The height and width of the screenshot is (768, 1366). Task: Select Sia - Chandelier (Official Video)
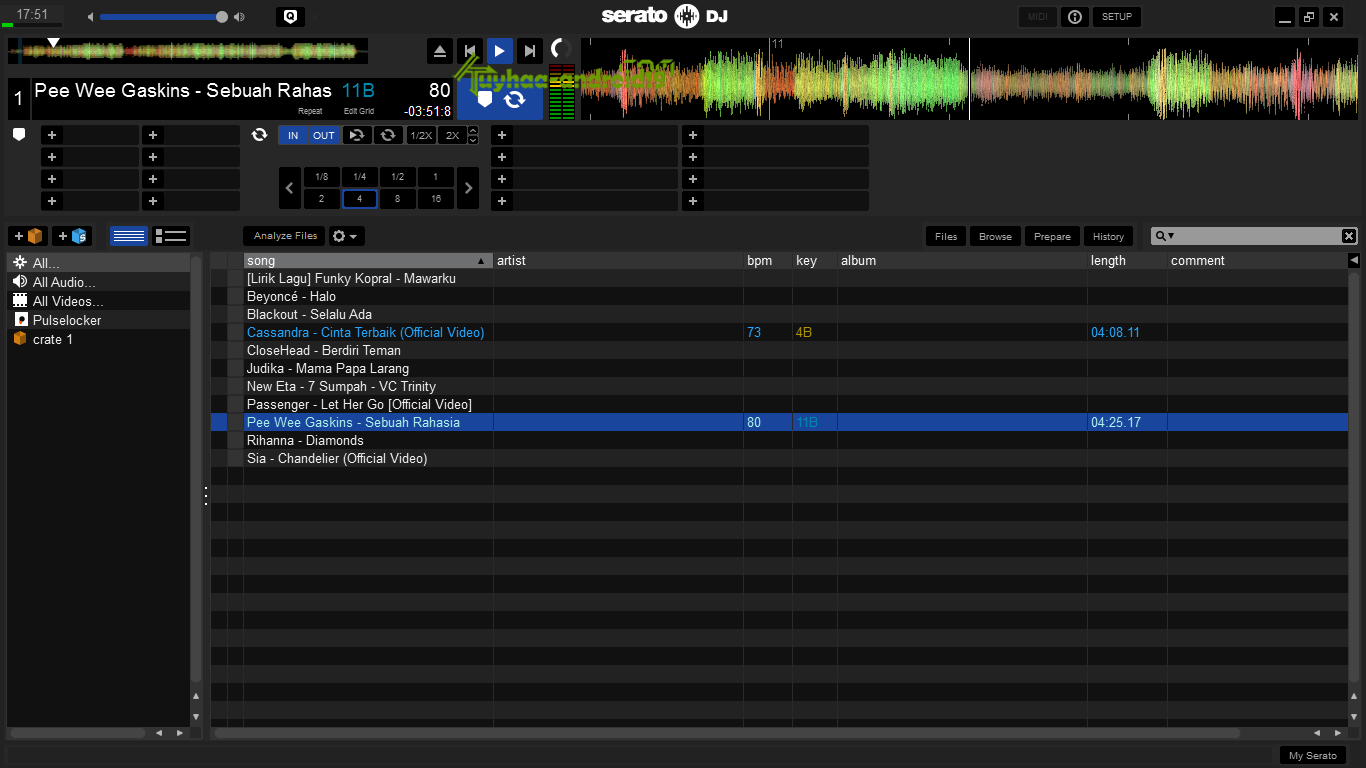click(779, 458)
